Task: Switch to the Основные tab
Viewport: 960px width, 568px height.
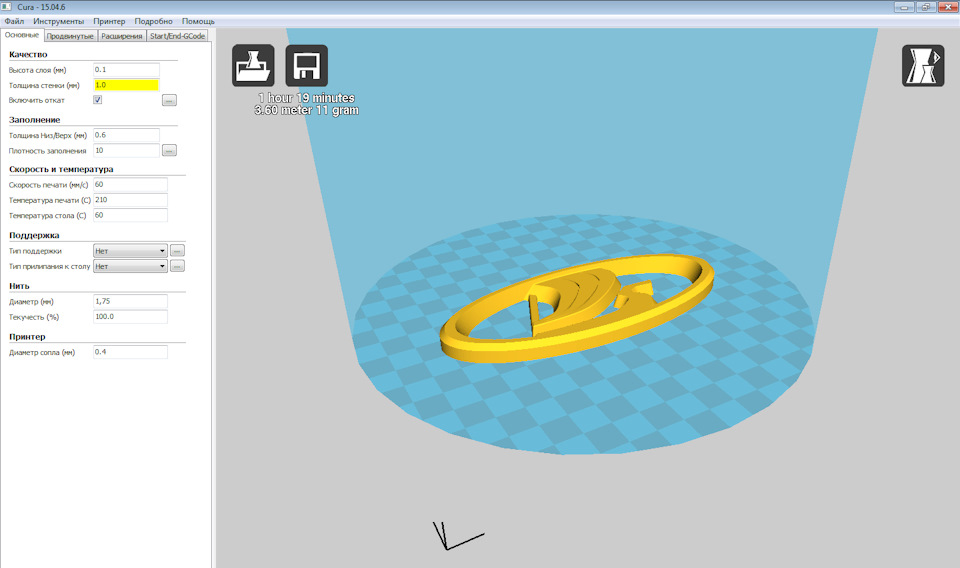Action: [x=22, y=36]
